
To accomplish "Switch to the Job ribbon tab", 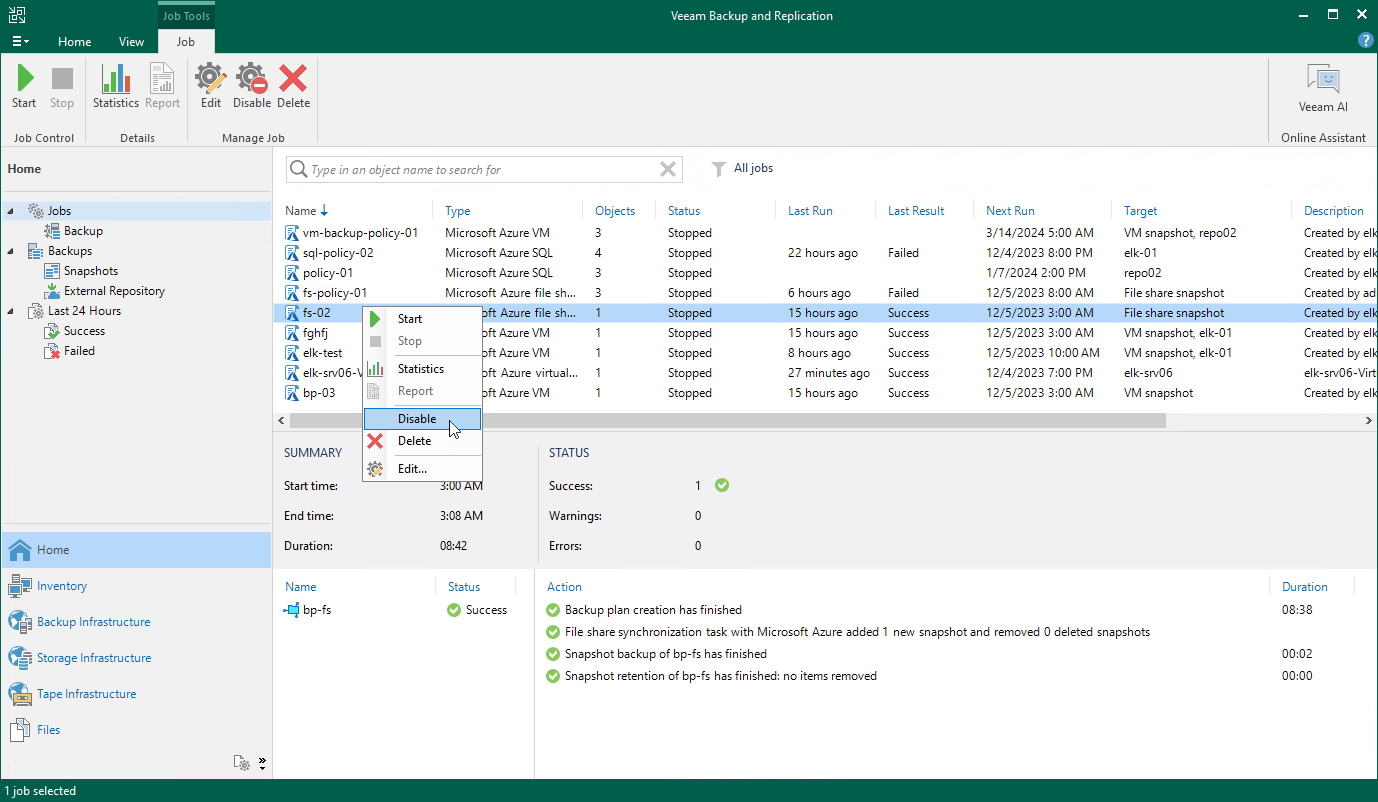I will tap(186, 42).
